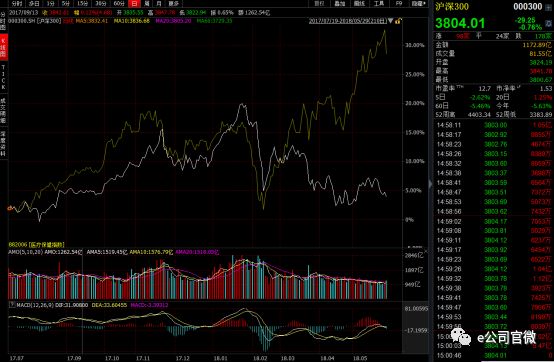Select the 月 monthly period tab

pyautogui.click(x=159, y=4)
